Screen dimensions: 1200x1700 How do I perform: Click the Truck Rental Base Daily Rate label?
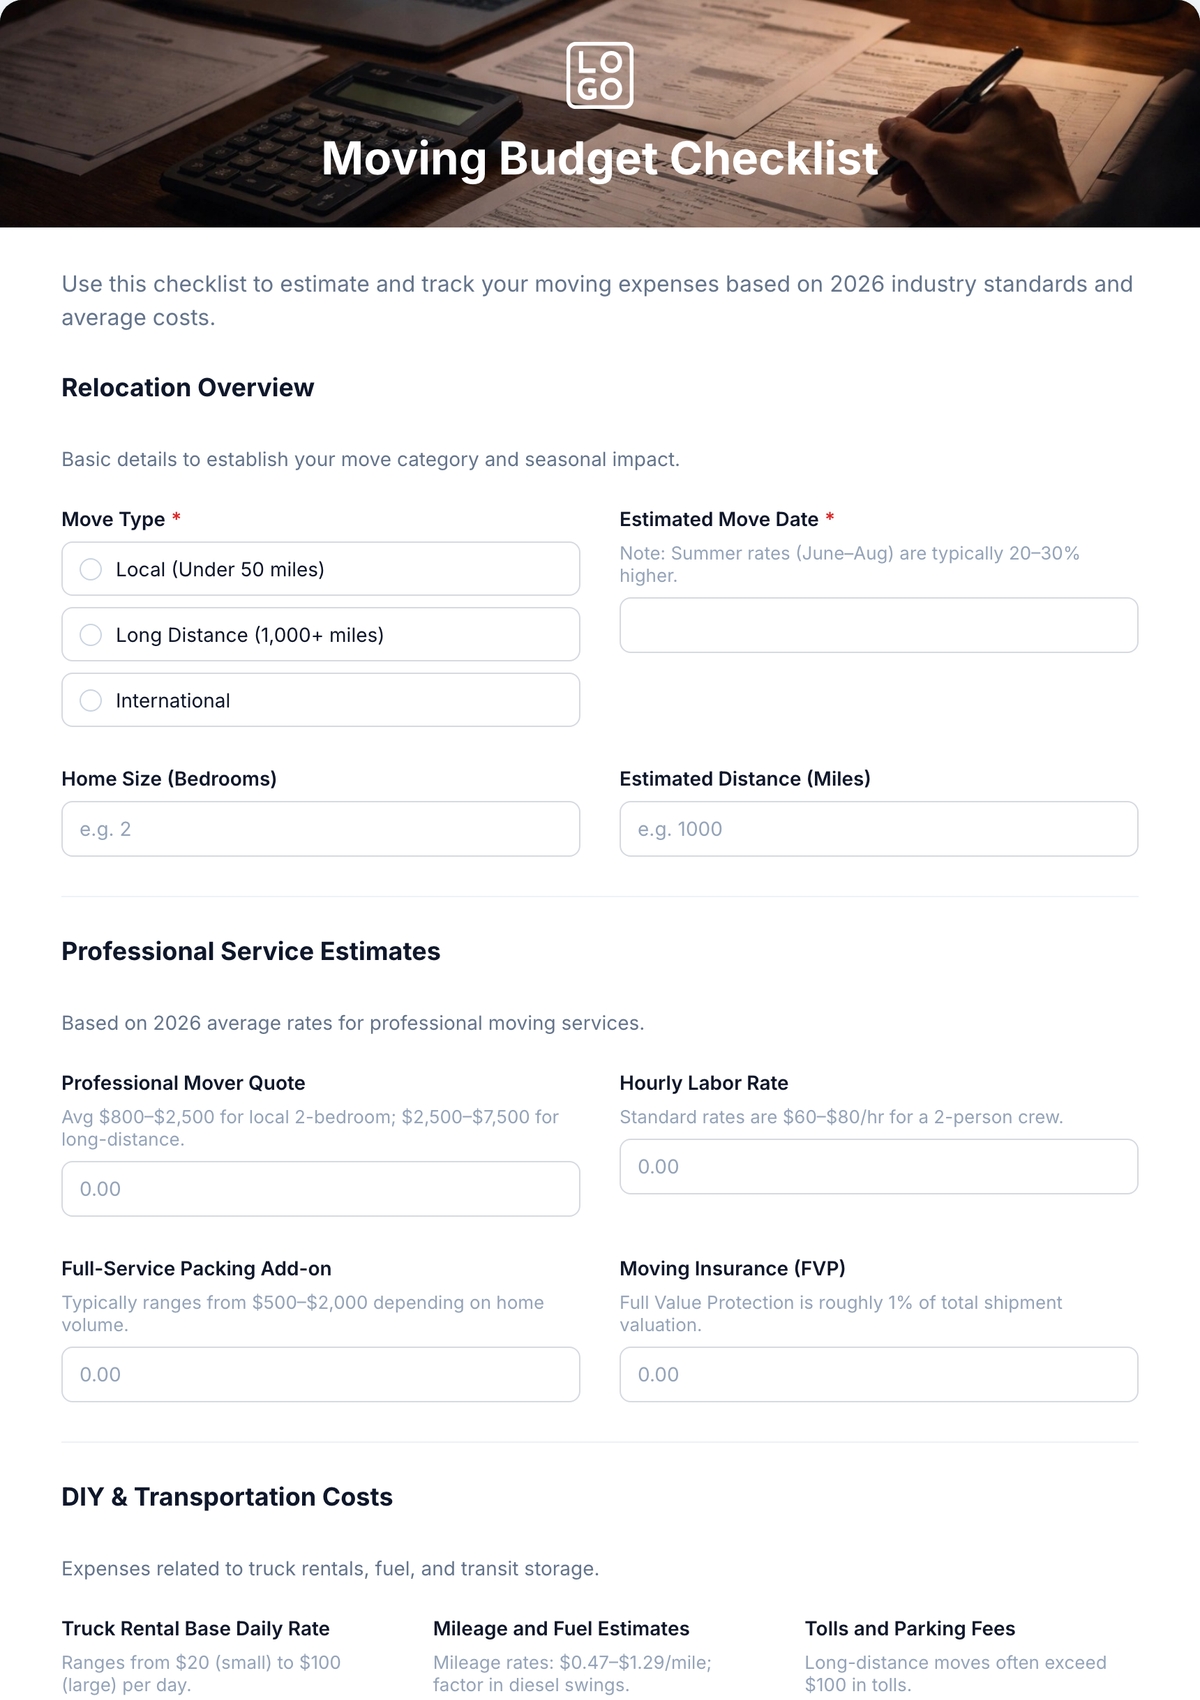coord(196,1628)
